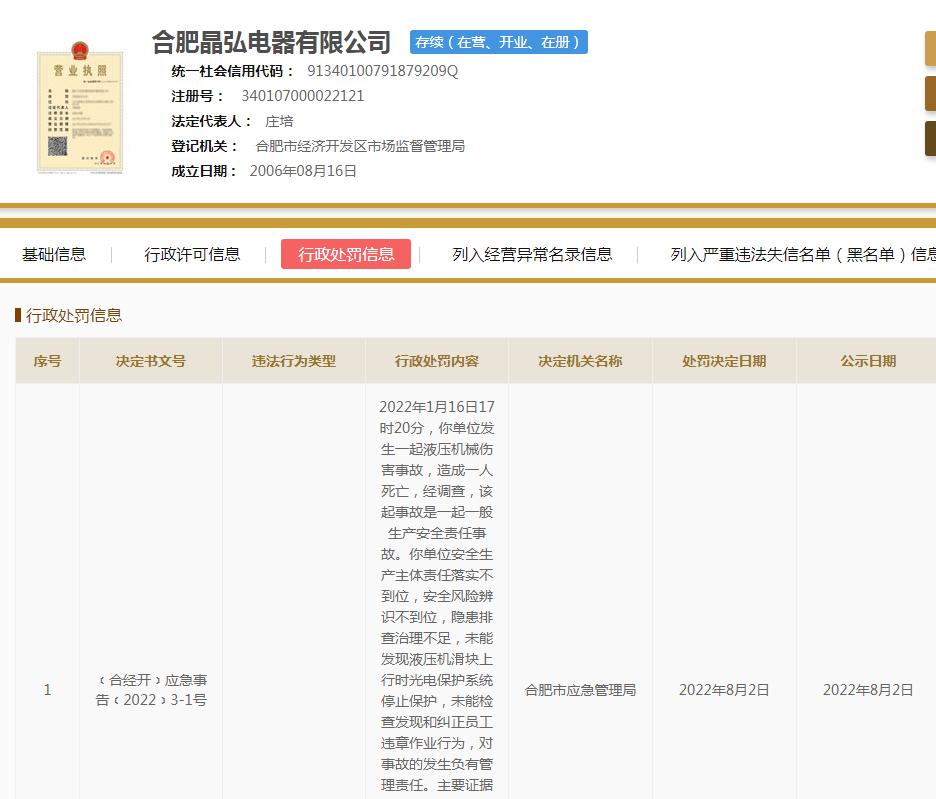936x799 pixels.
Task: Switch to the 基础信息 tab
Action: (x=54, y=254)
